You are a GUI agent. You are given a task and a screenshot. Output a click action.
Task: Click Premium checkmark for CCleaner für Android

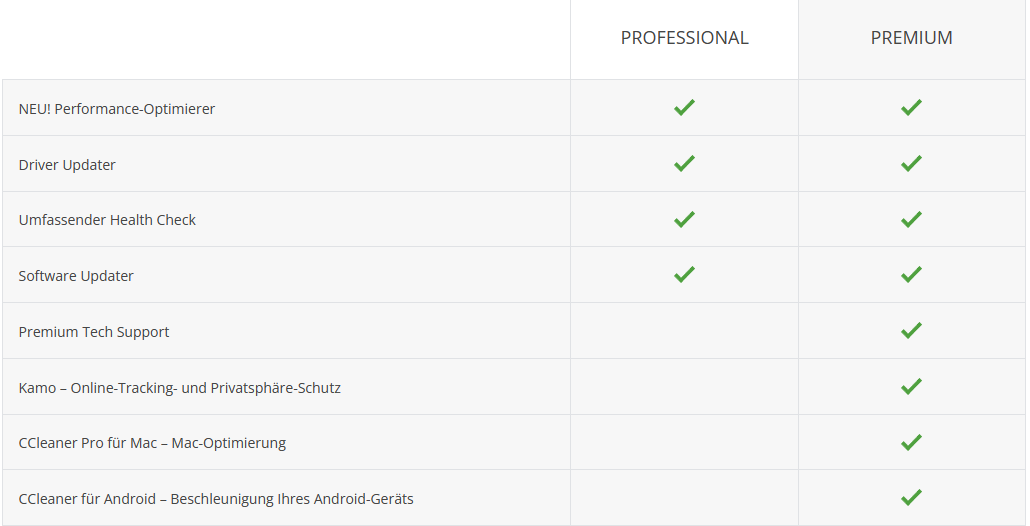(x=911, y=497)
